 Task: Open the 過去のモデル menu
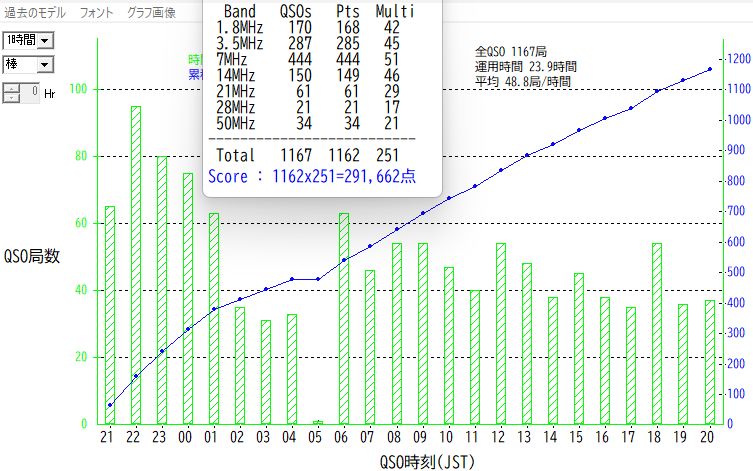tap(35, 13)
